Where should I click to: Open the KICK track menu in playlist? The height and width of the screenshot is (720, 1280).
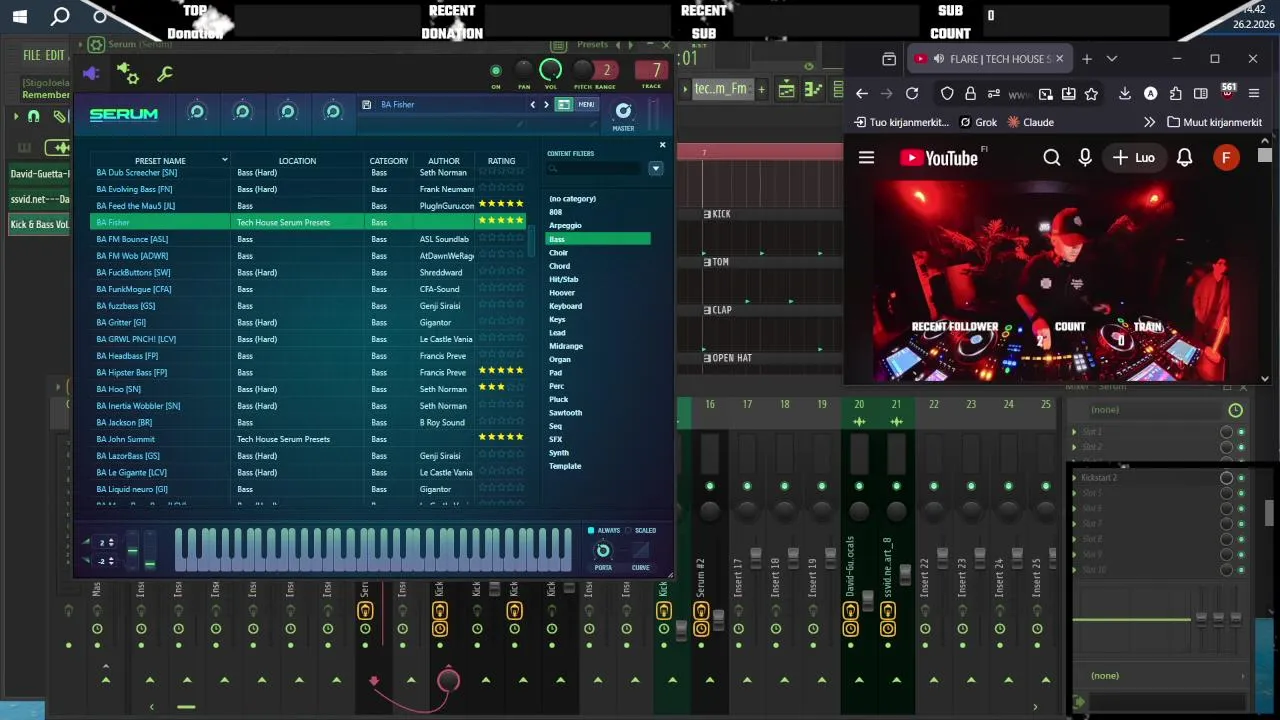[707, 214]
